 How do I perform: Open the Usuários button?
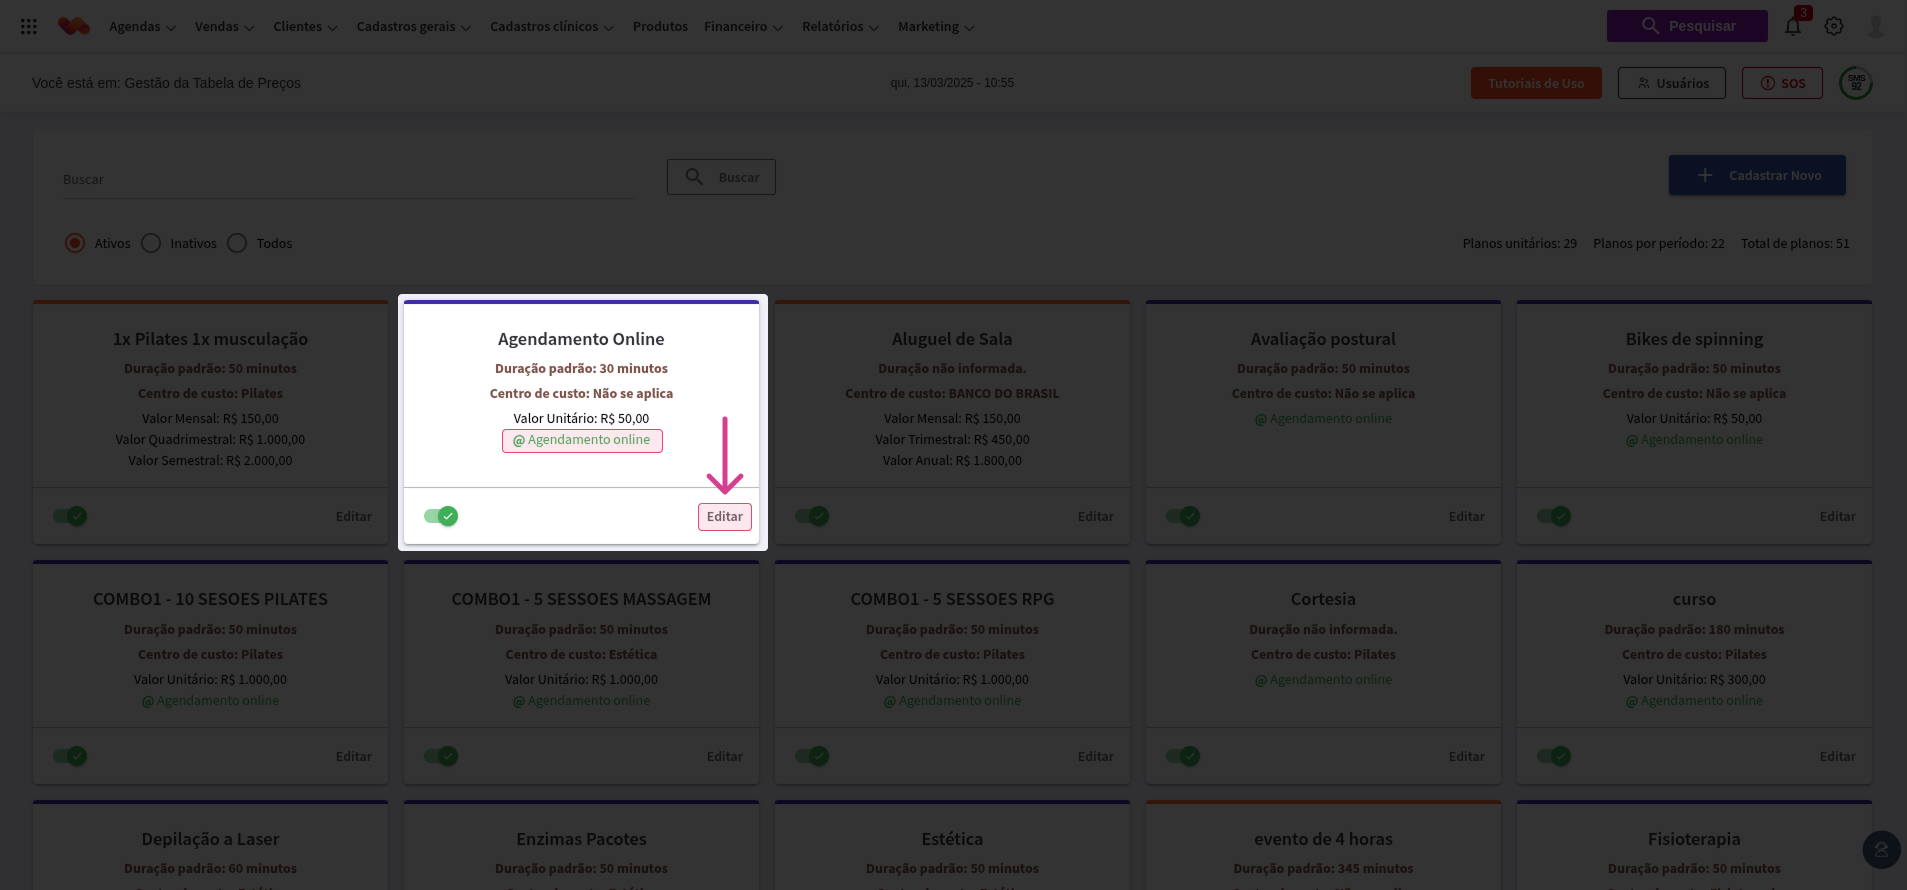[1672, 83]
